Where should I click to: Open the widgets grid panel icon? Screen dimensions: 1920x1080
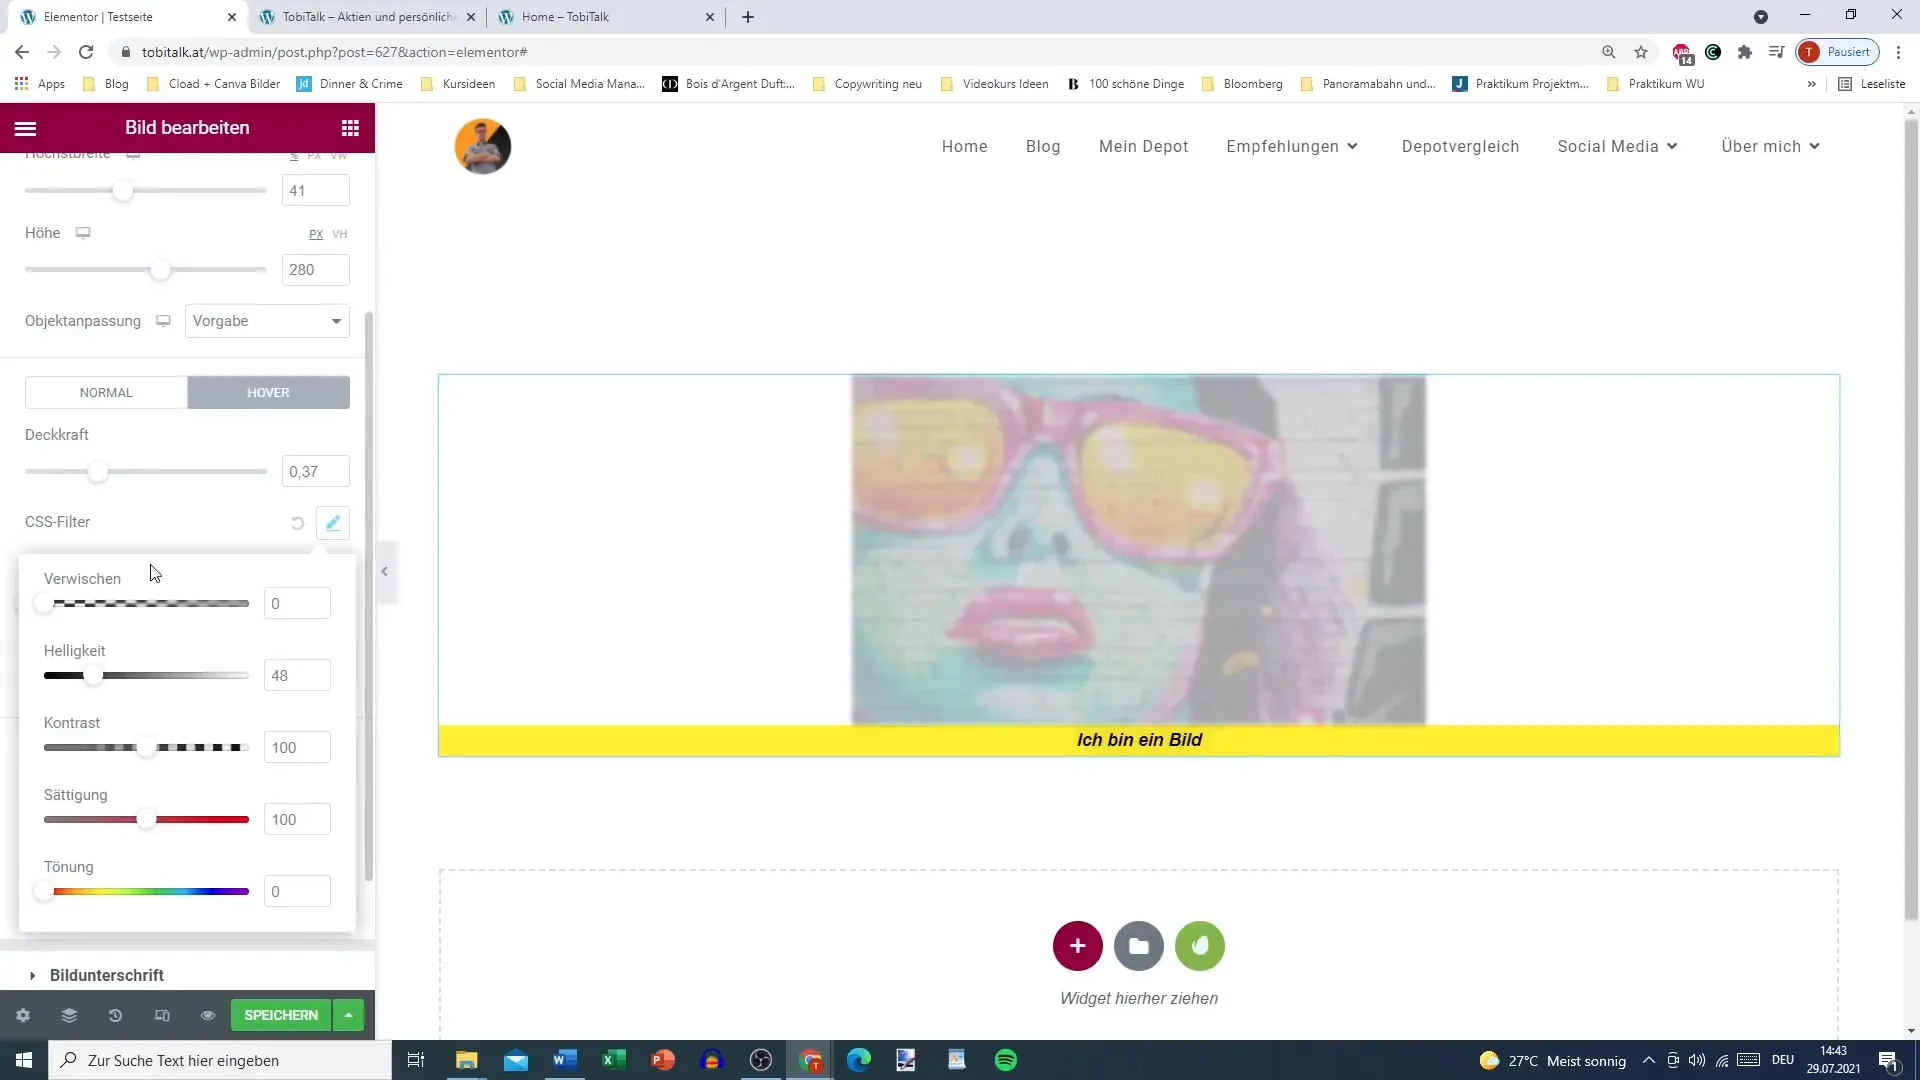click(x=350, y=128)
